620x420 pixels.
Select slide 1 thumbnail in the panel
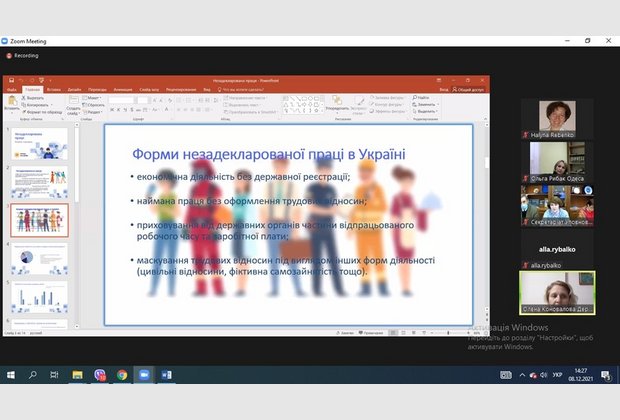pyautogui.click(x=40, y=143)
